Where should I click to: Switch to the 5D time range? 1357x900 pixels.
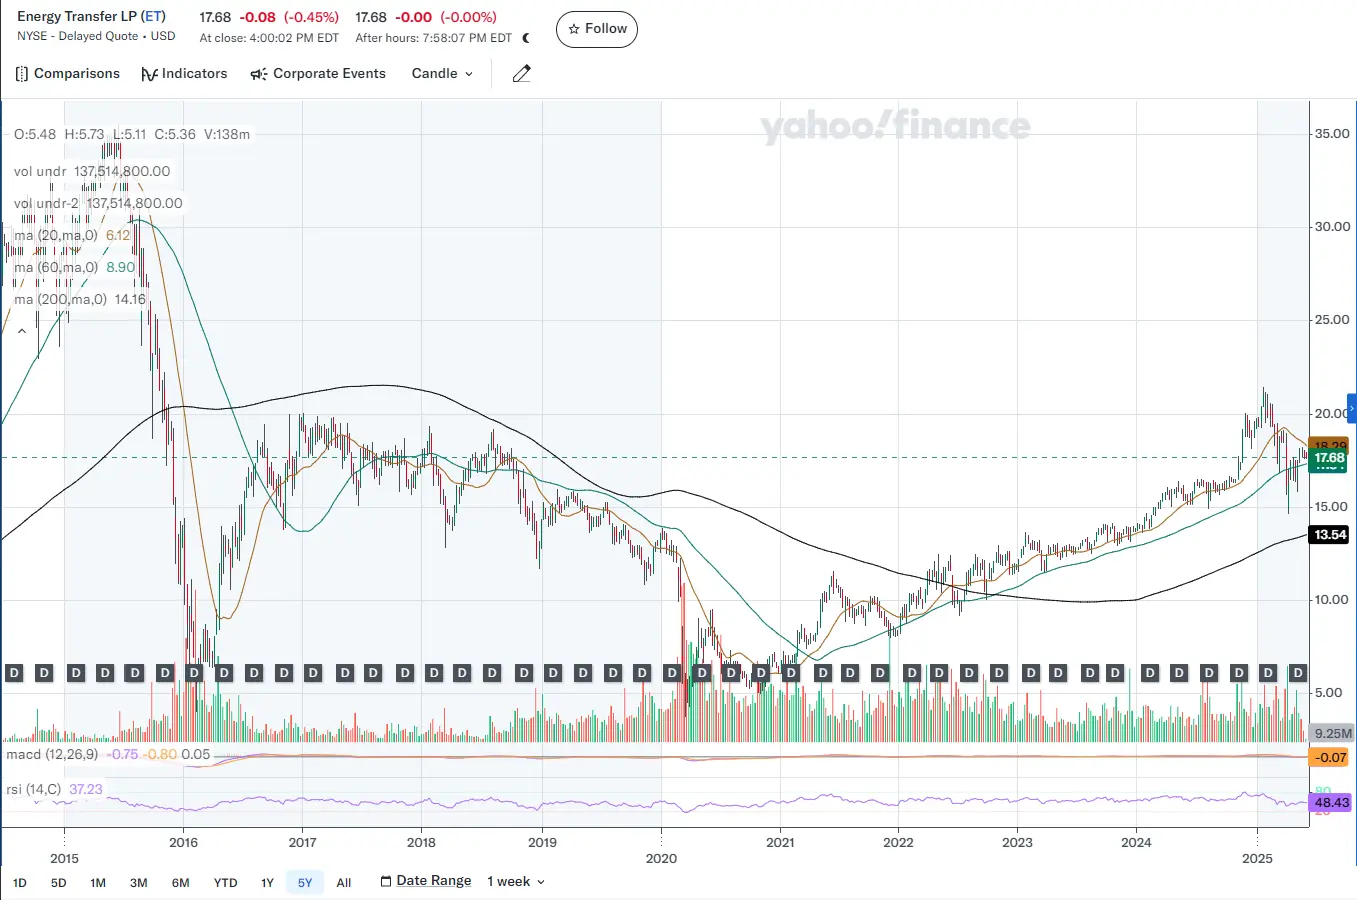(x=59, y=882)
